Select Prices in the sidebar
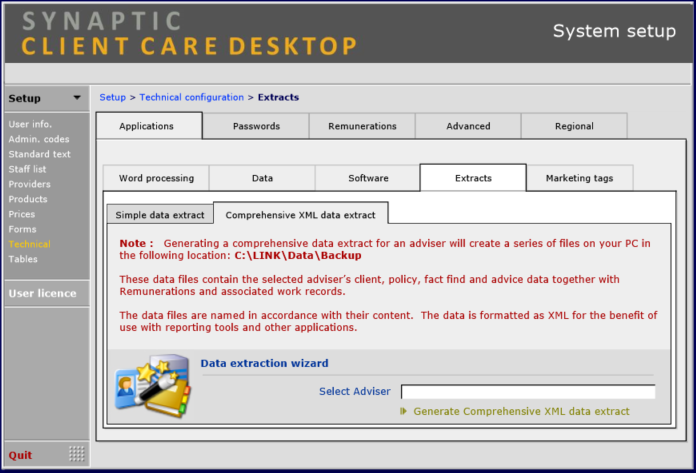 point(21,214)
